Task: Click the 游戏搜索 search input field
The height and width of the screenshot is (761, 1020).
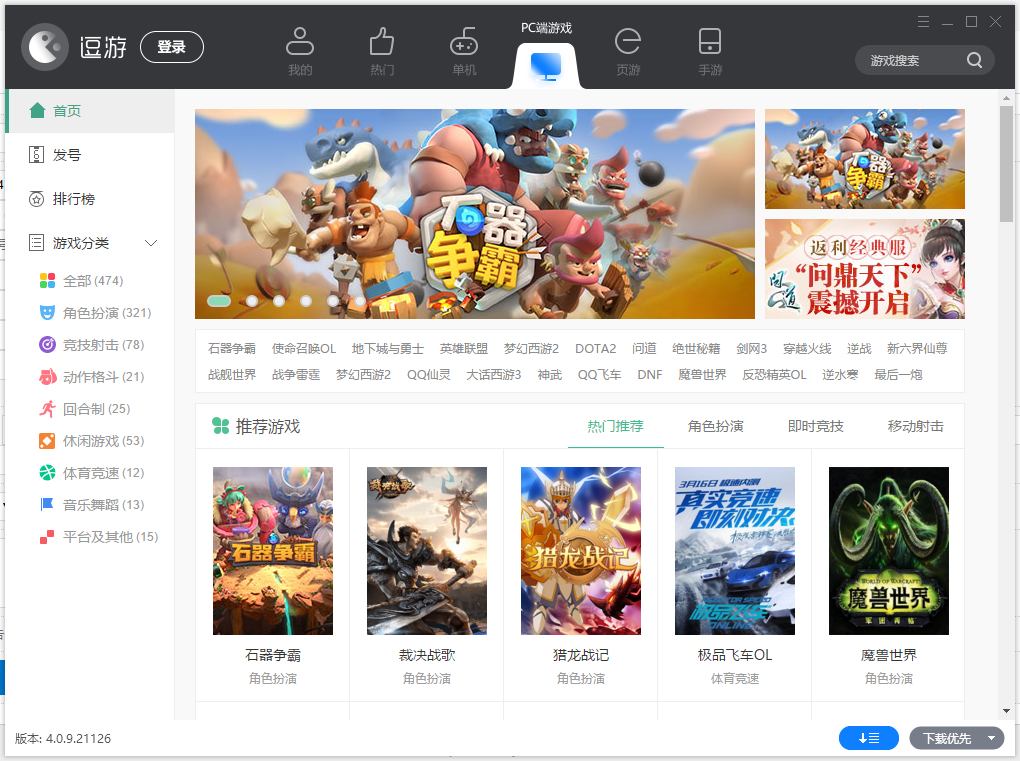Action: point(911,60)
